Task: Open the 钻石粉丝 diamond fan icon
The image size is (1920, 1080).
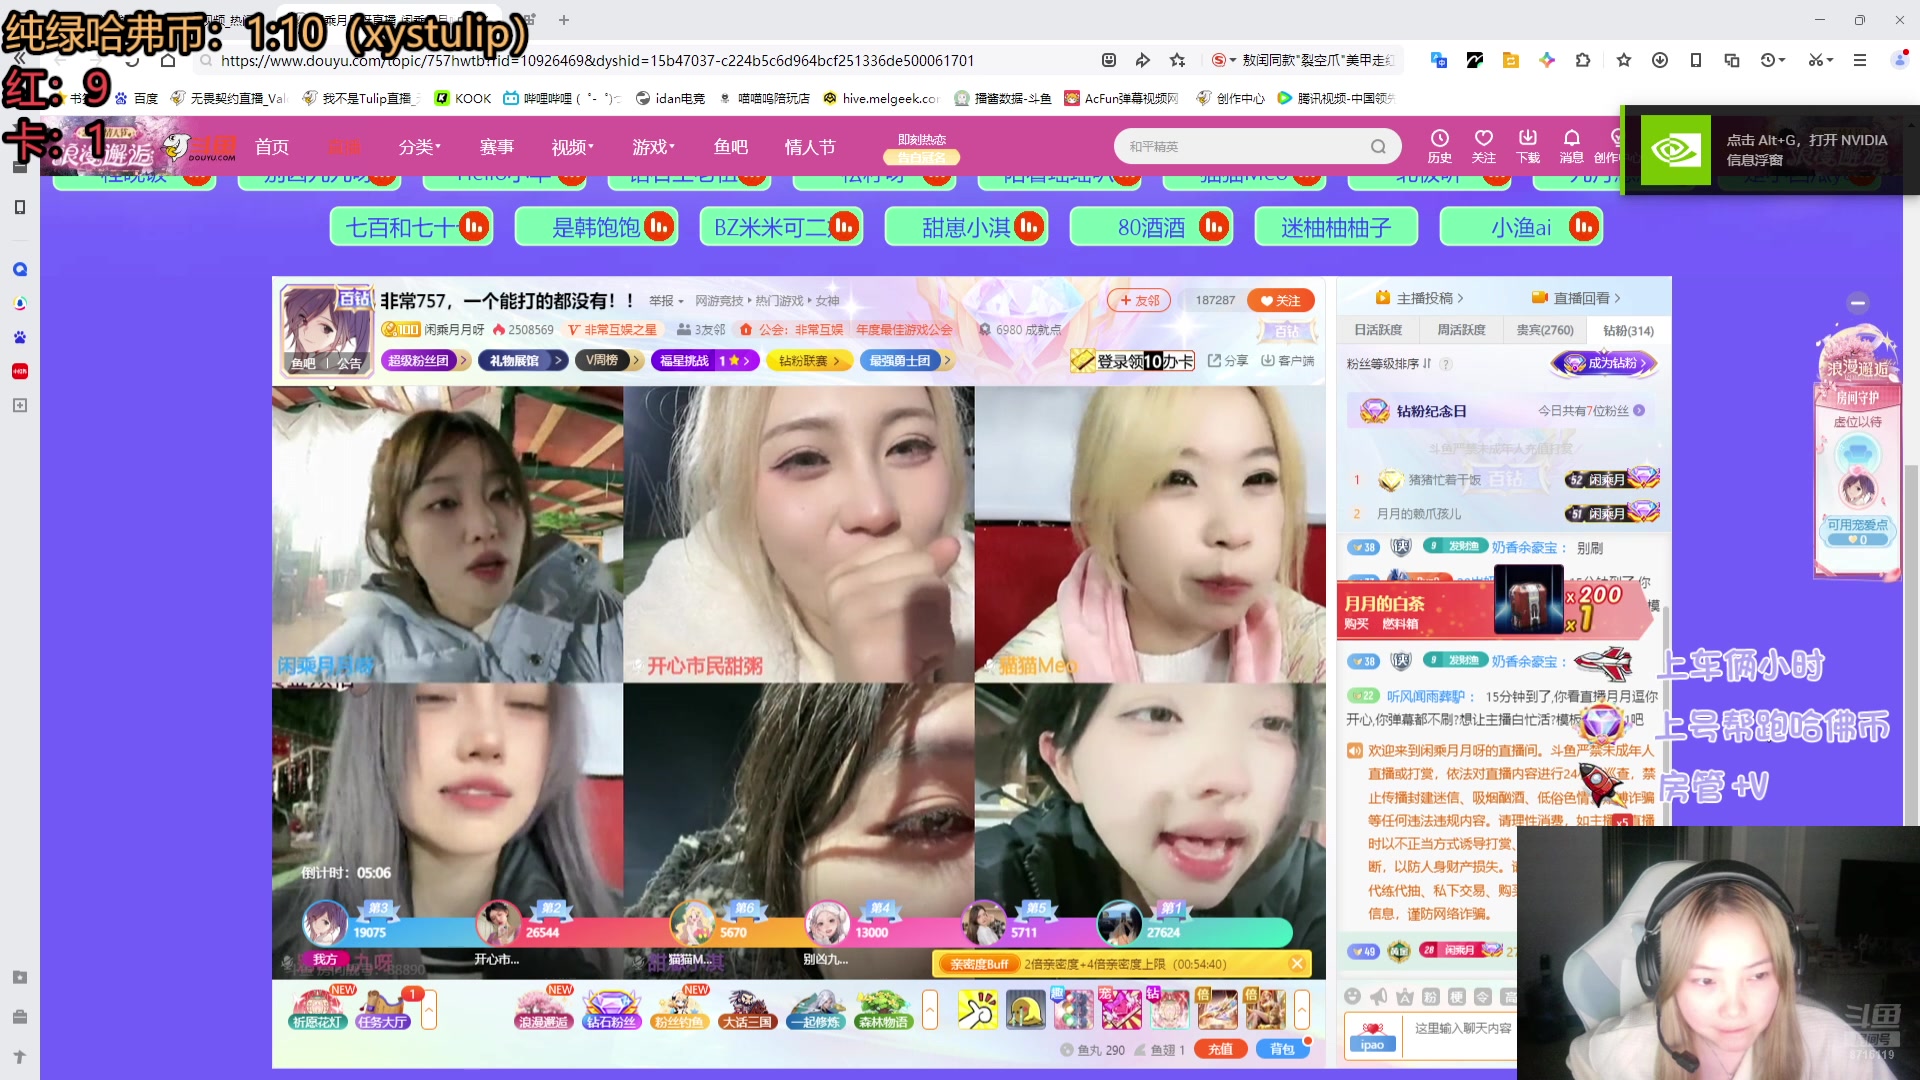Action: click(x=611, y=1009)
